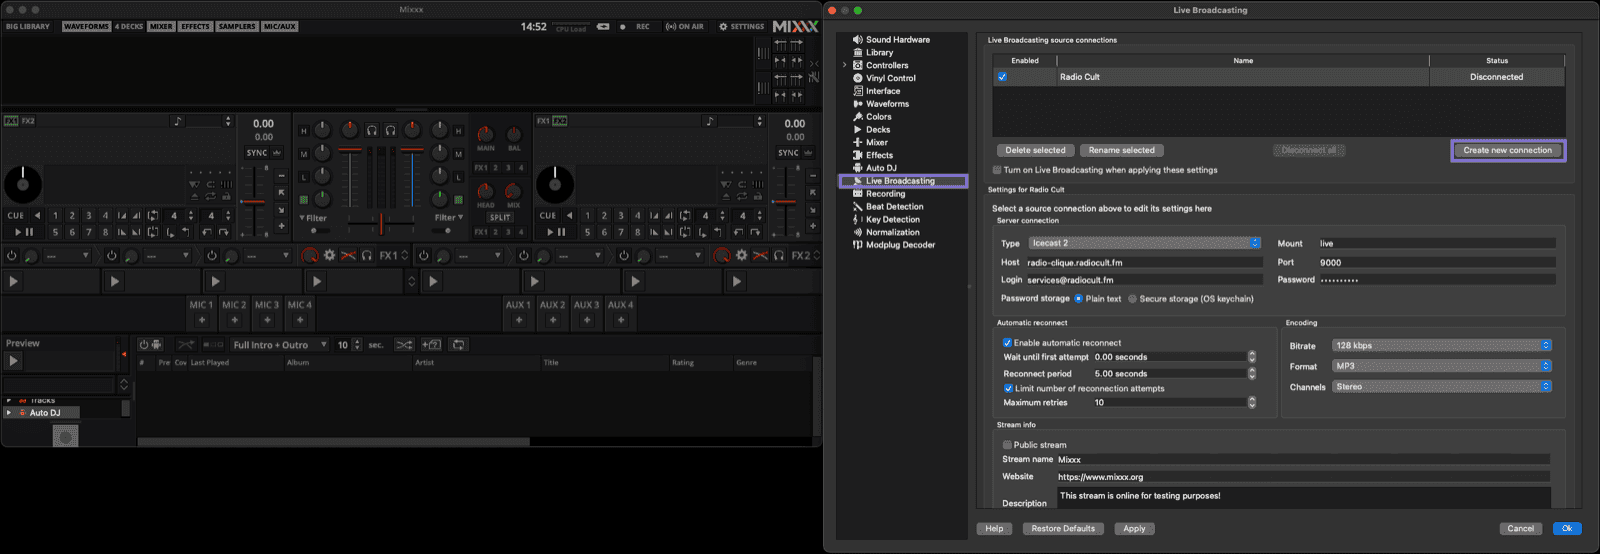1600x554 pixels.
Task: Open Modplug Decoder preferences
Action: [900, 245]
